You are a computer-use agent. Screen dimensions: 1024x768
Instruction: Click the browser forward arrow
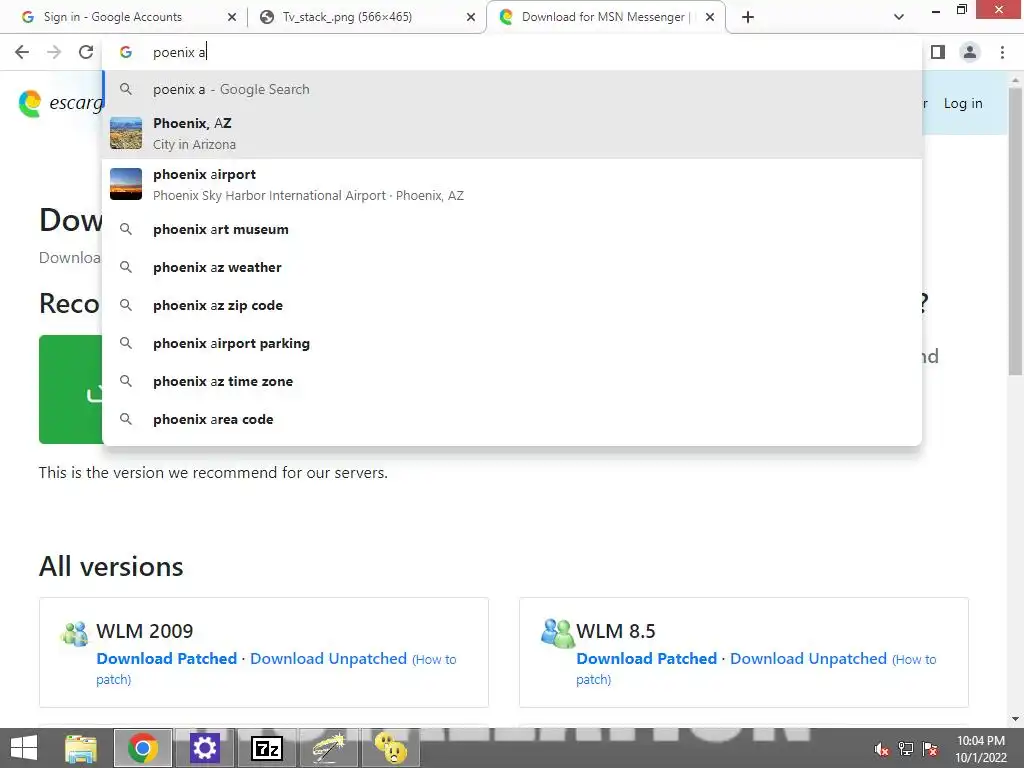point(54,52)
